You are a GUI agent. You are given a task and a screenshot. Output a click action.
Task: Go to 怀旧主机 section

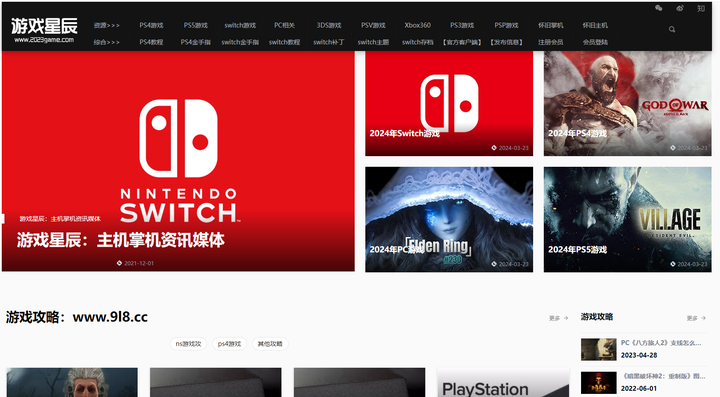pos(595,25)
